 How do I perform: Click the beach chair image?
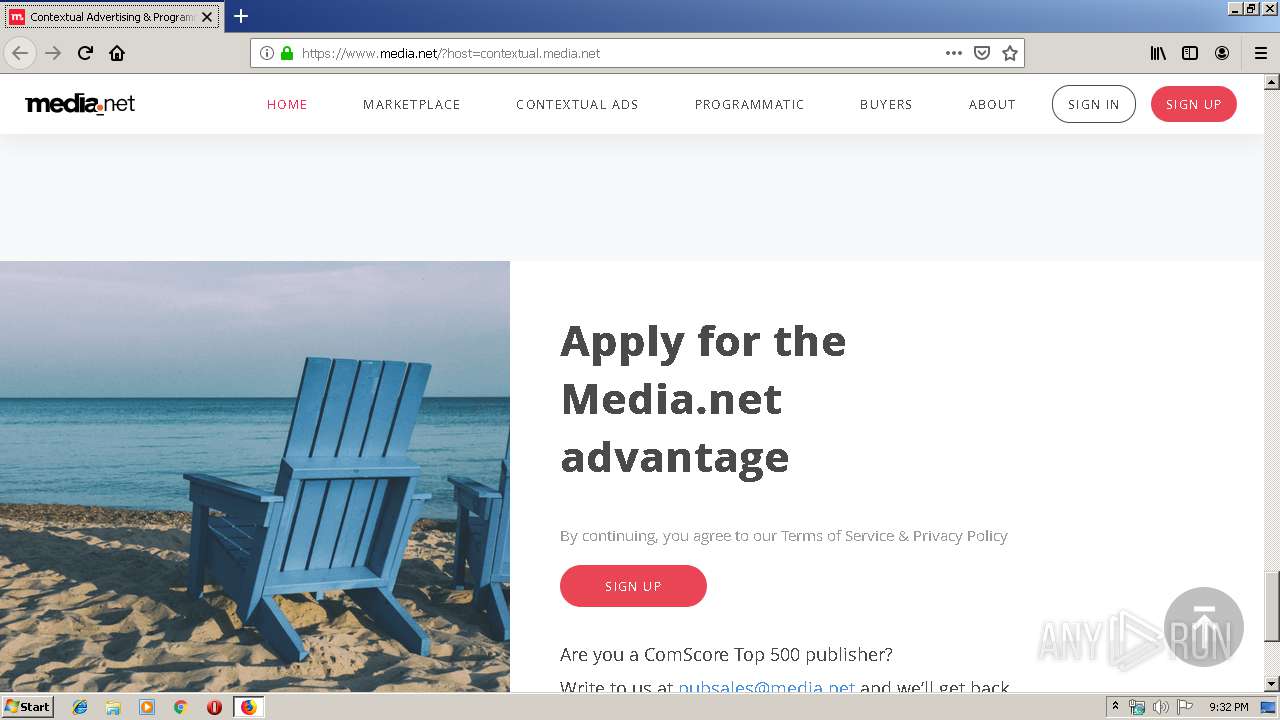tap(255, 476)
